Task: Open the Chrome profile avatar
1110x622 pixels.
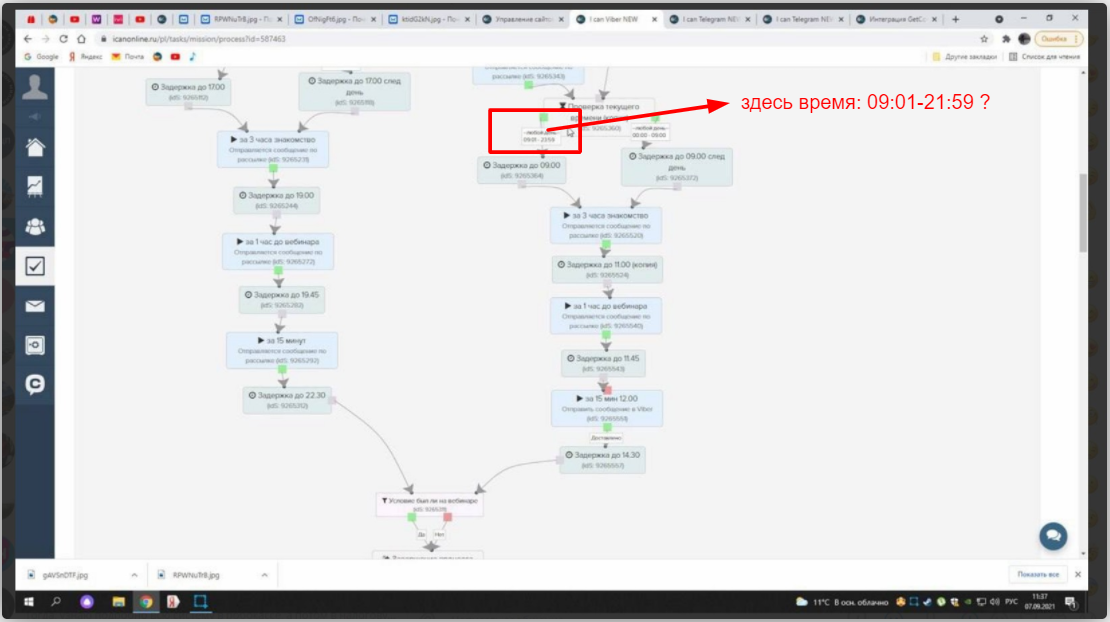Action: 1024,39
